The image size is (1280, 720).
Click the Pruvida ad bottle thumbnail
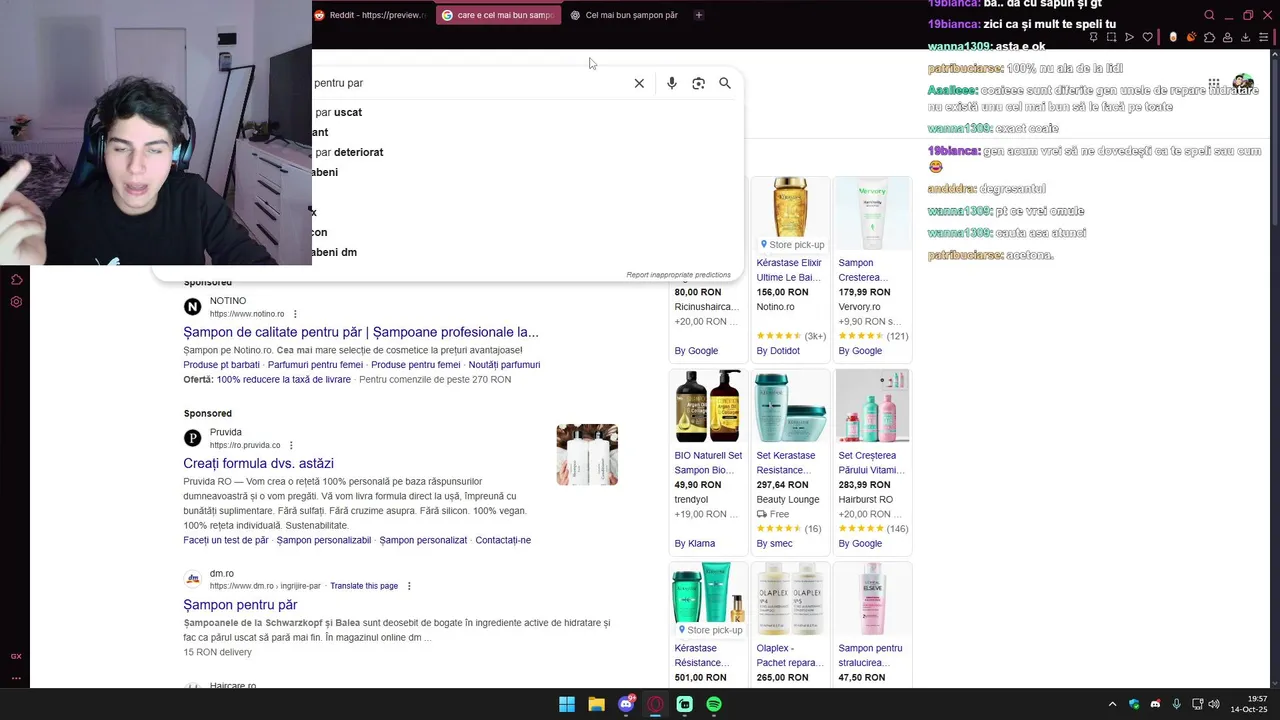(587, 455)
